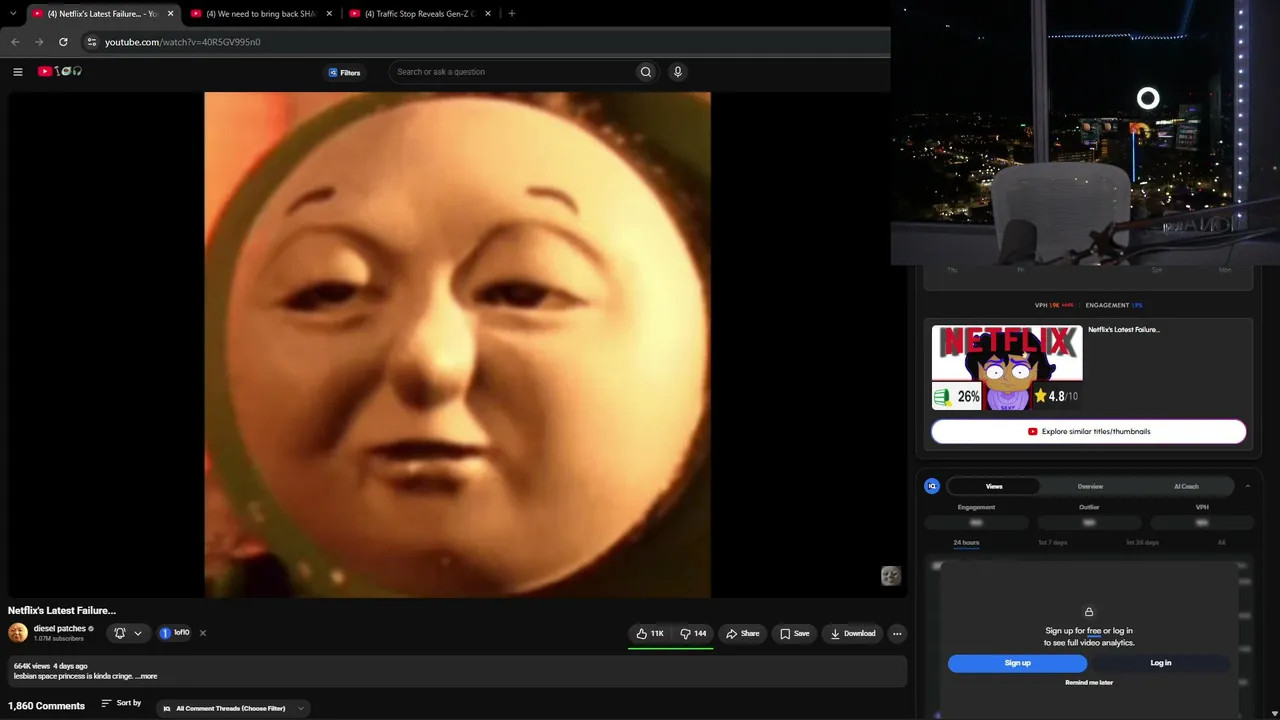
Task: Open the Netflix thumbnail in analytics panel
Action: (x=1007, y=367)
